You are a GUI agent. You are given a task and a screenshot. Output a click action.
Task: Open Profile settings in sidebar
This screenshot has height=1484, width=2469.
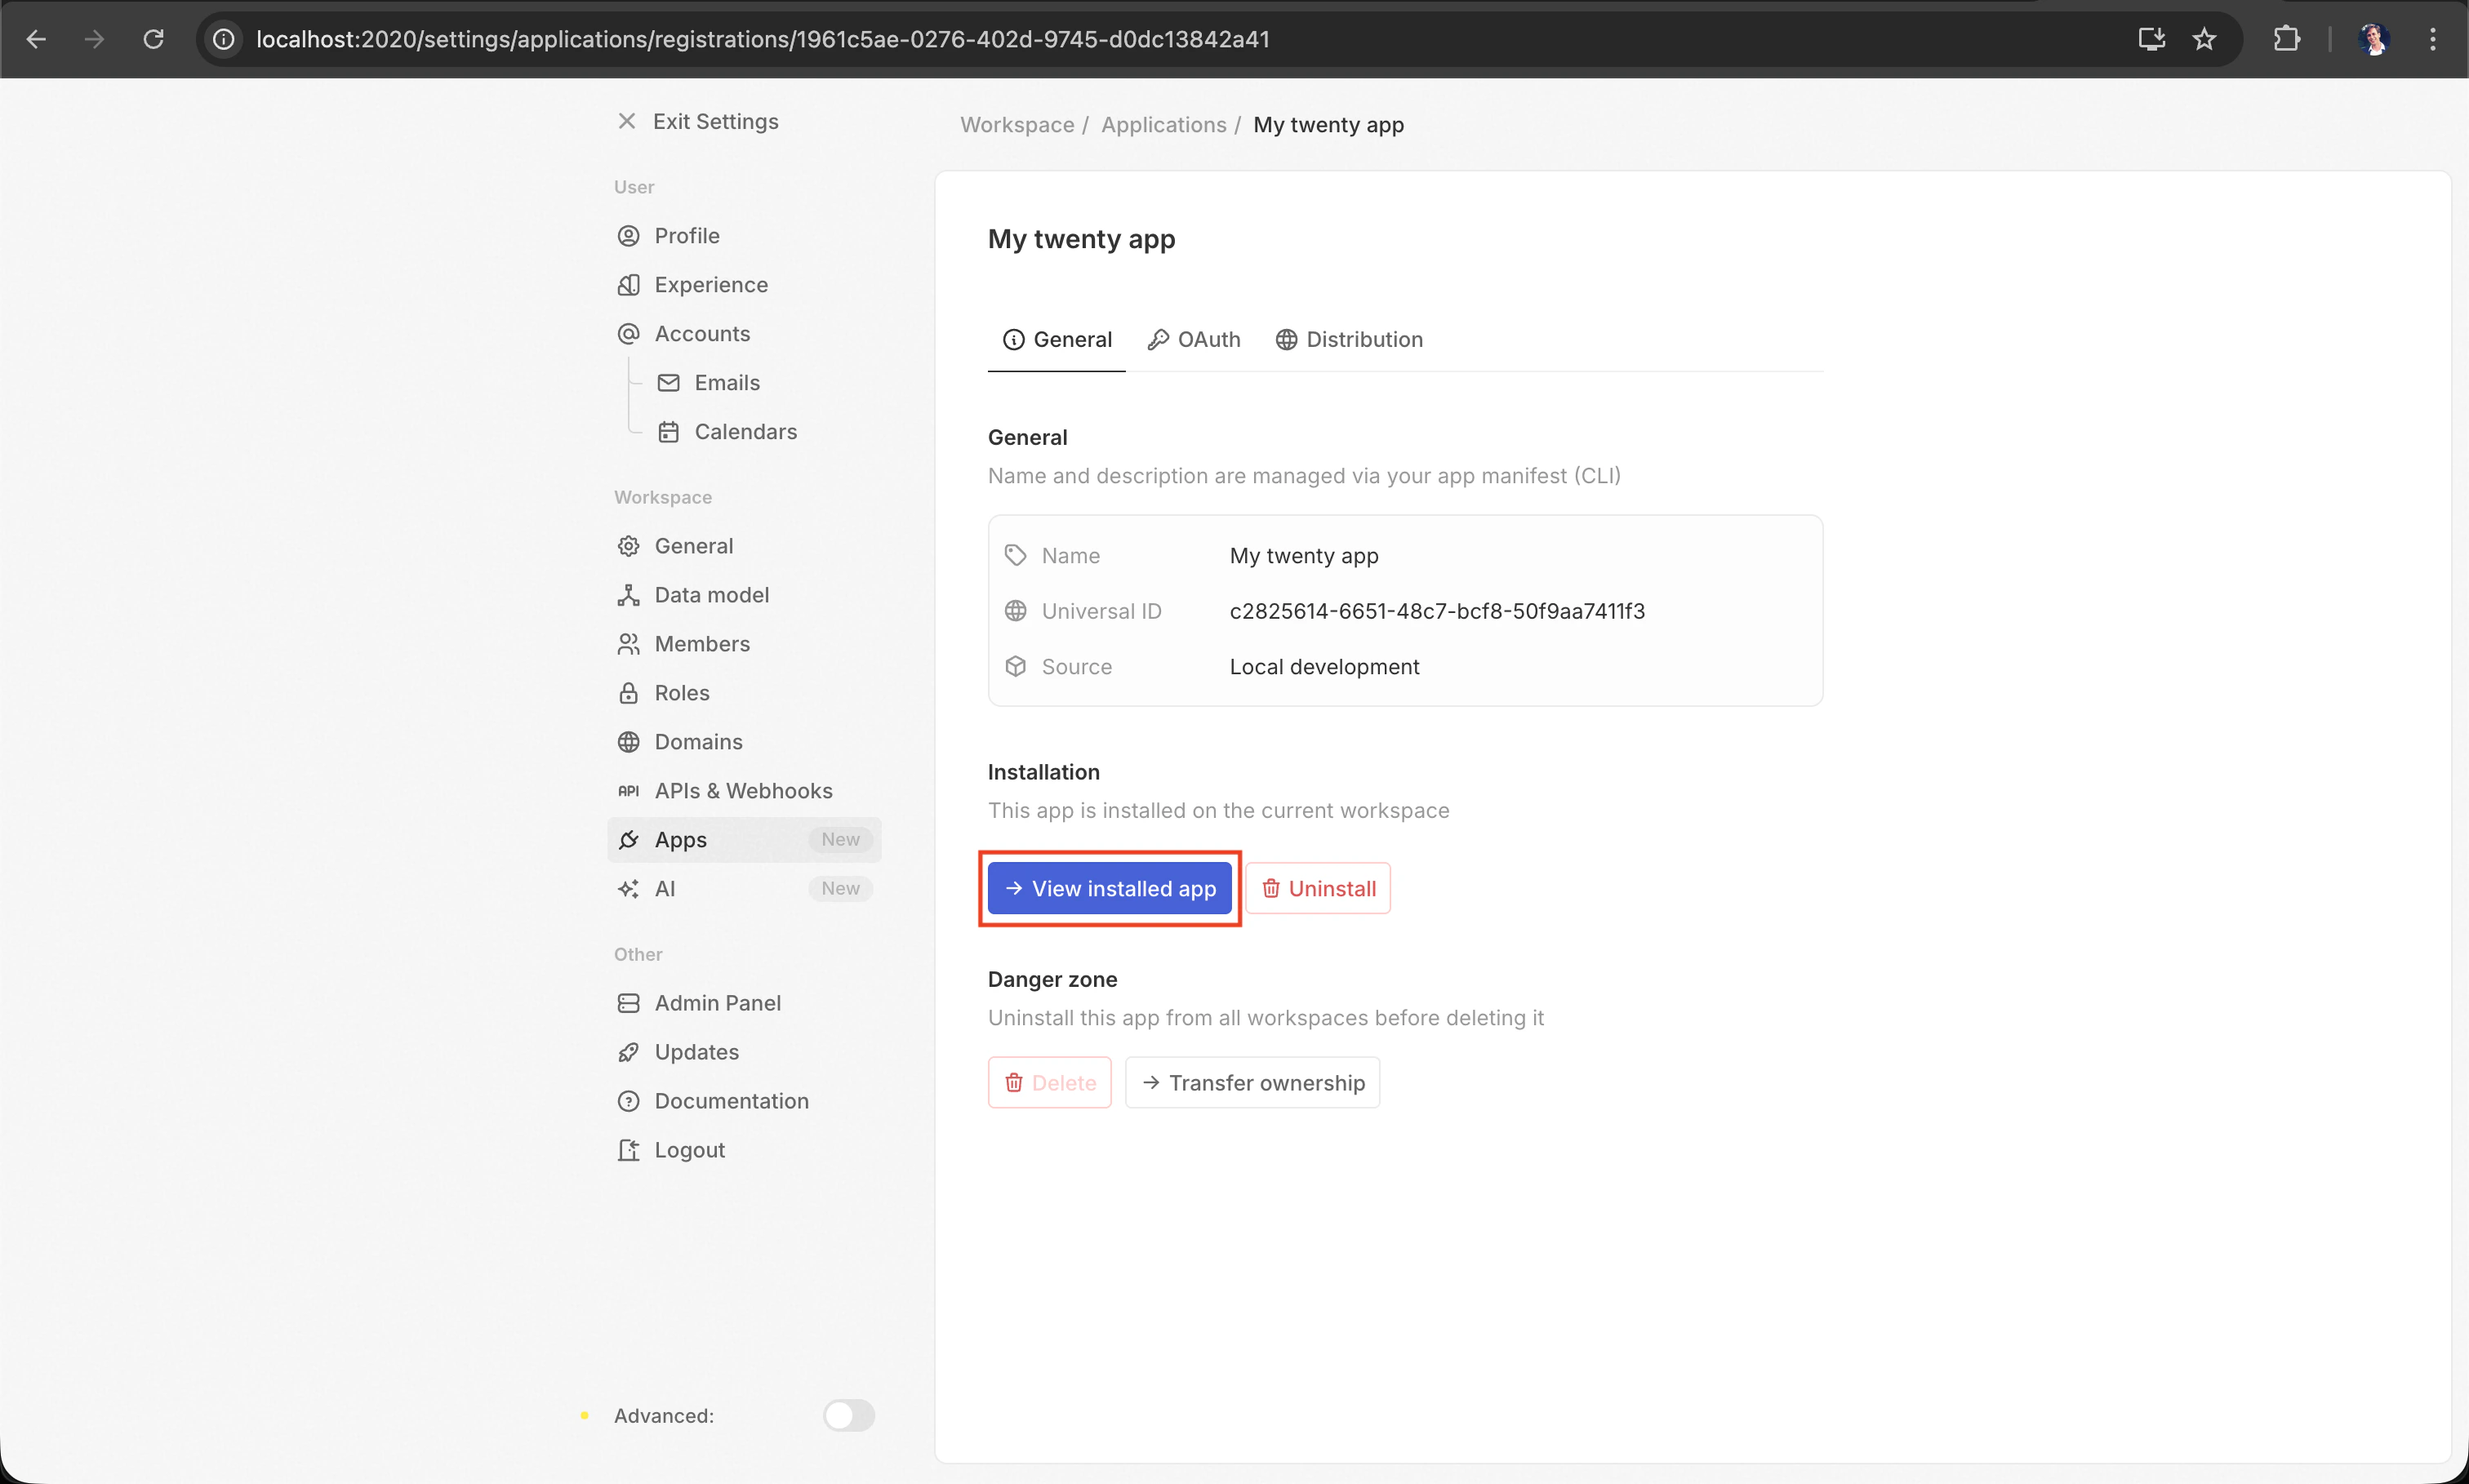click(686, 236)
